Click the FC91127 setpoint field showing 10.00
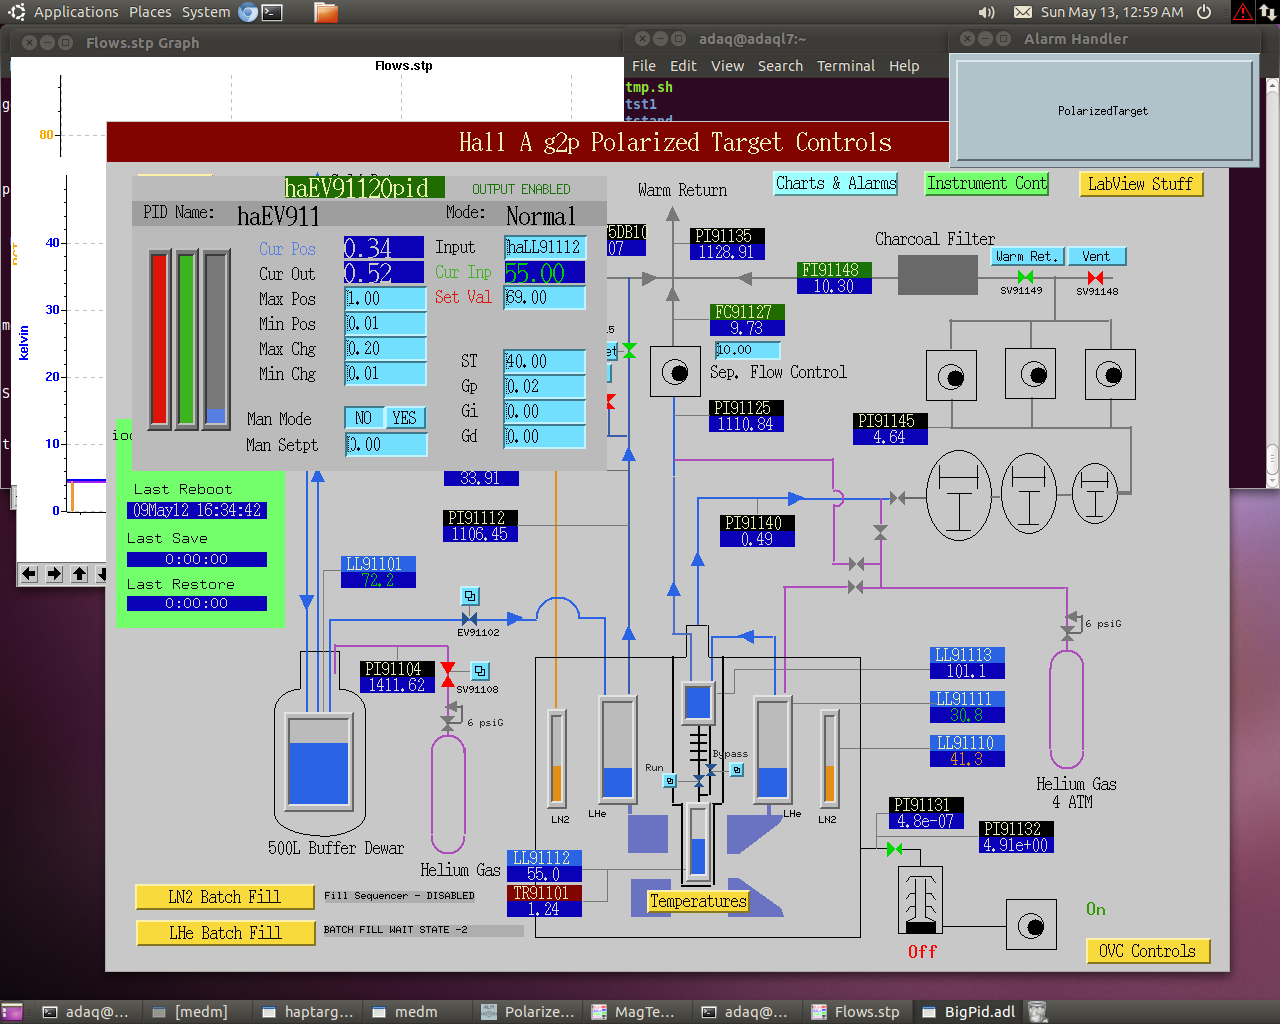Image resolution: width=1280 pixels, height=1024 pixels. (x=747, y=350)
